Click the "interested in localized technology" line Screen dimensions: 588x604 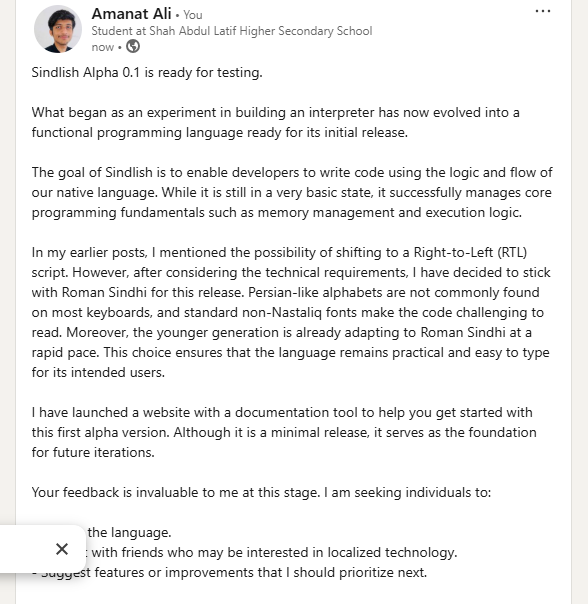coord(274,552)
